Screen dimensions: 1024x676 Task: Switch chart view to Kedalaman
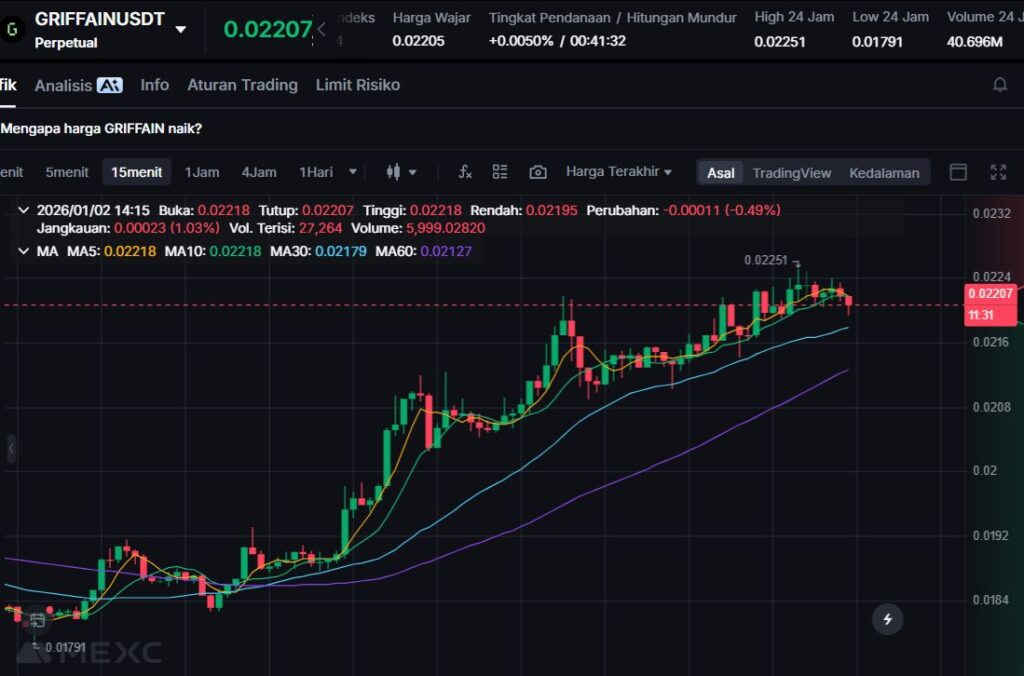(x=884, y=173)
